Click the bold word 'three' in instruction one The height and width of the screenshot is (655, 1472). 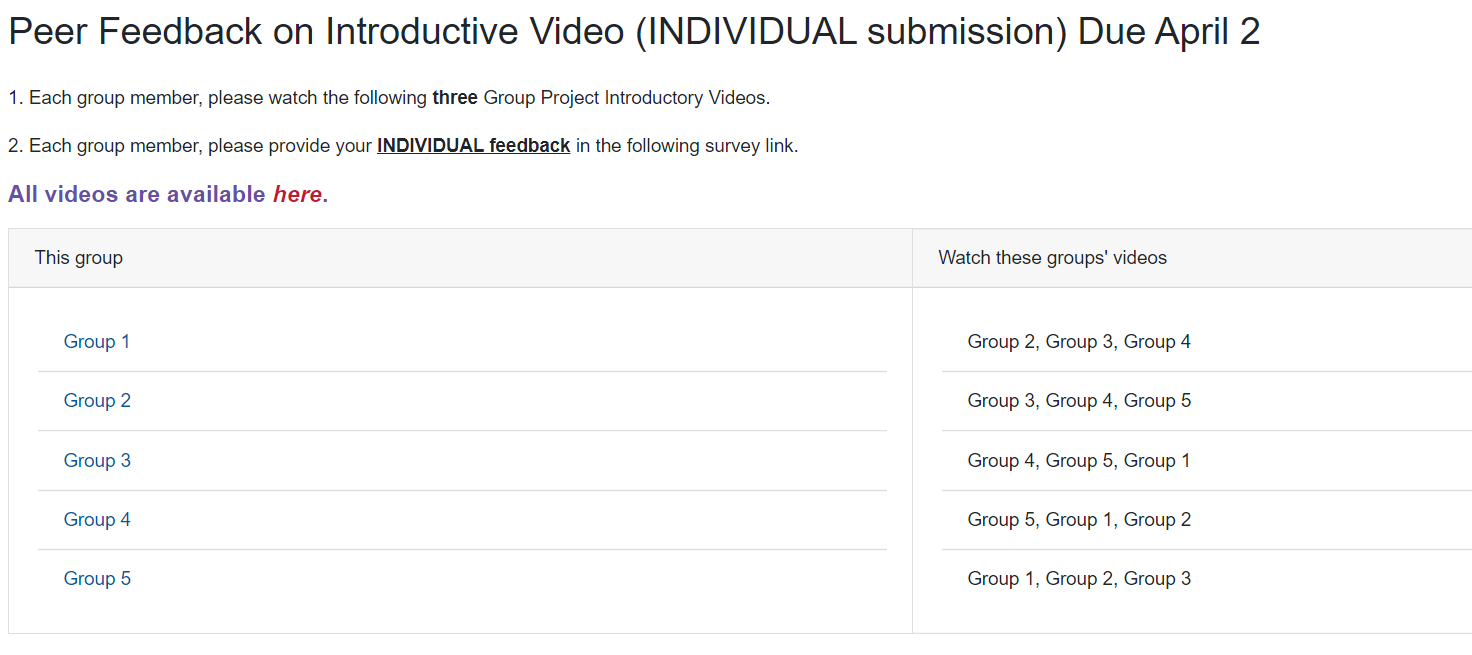pos(455,98)
